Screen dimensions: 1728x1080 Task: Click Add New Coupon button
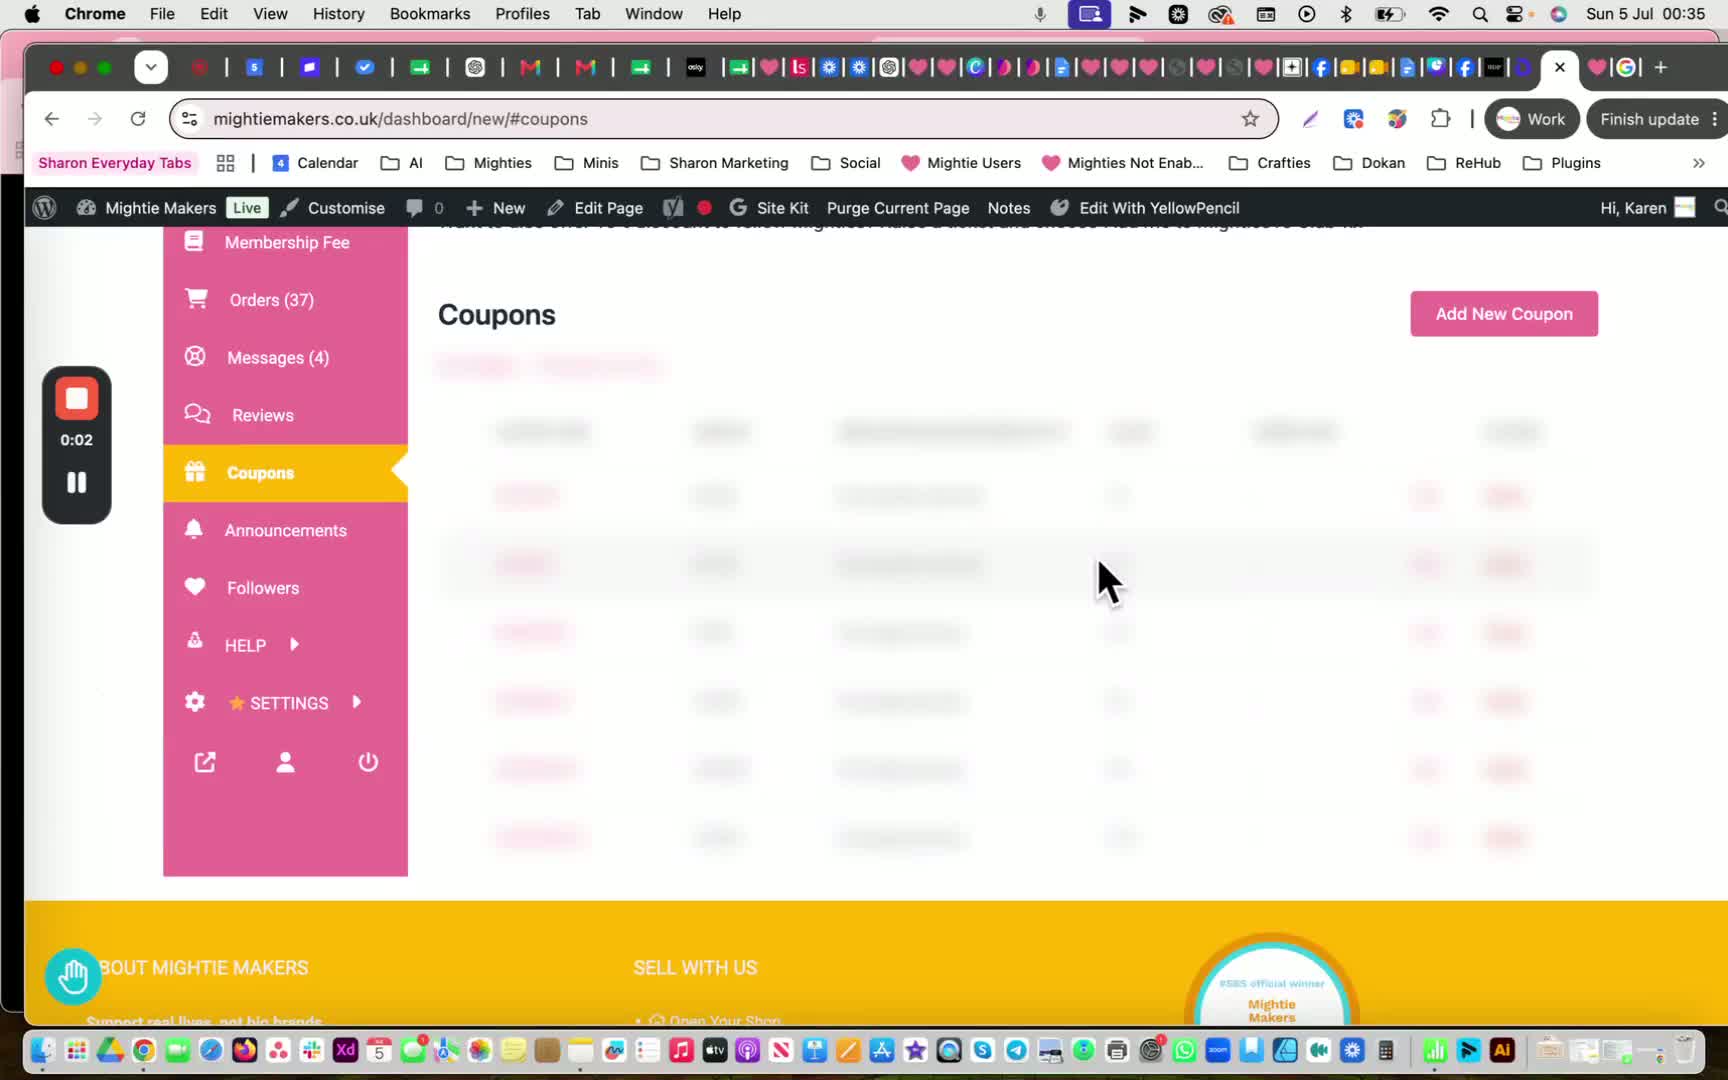coord(1503,314)
